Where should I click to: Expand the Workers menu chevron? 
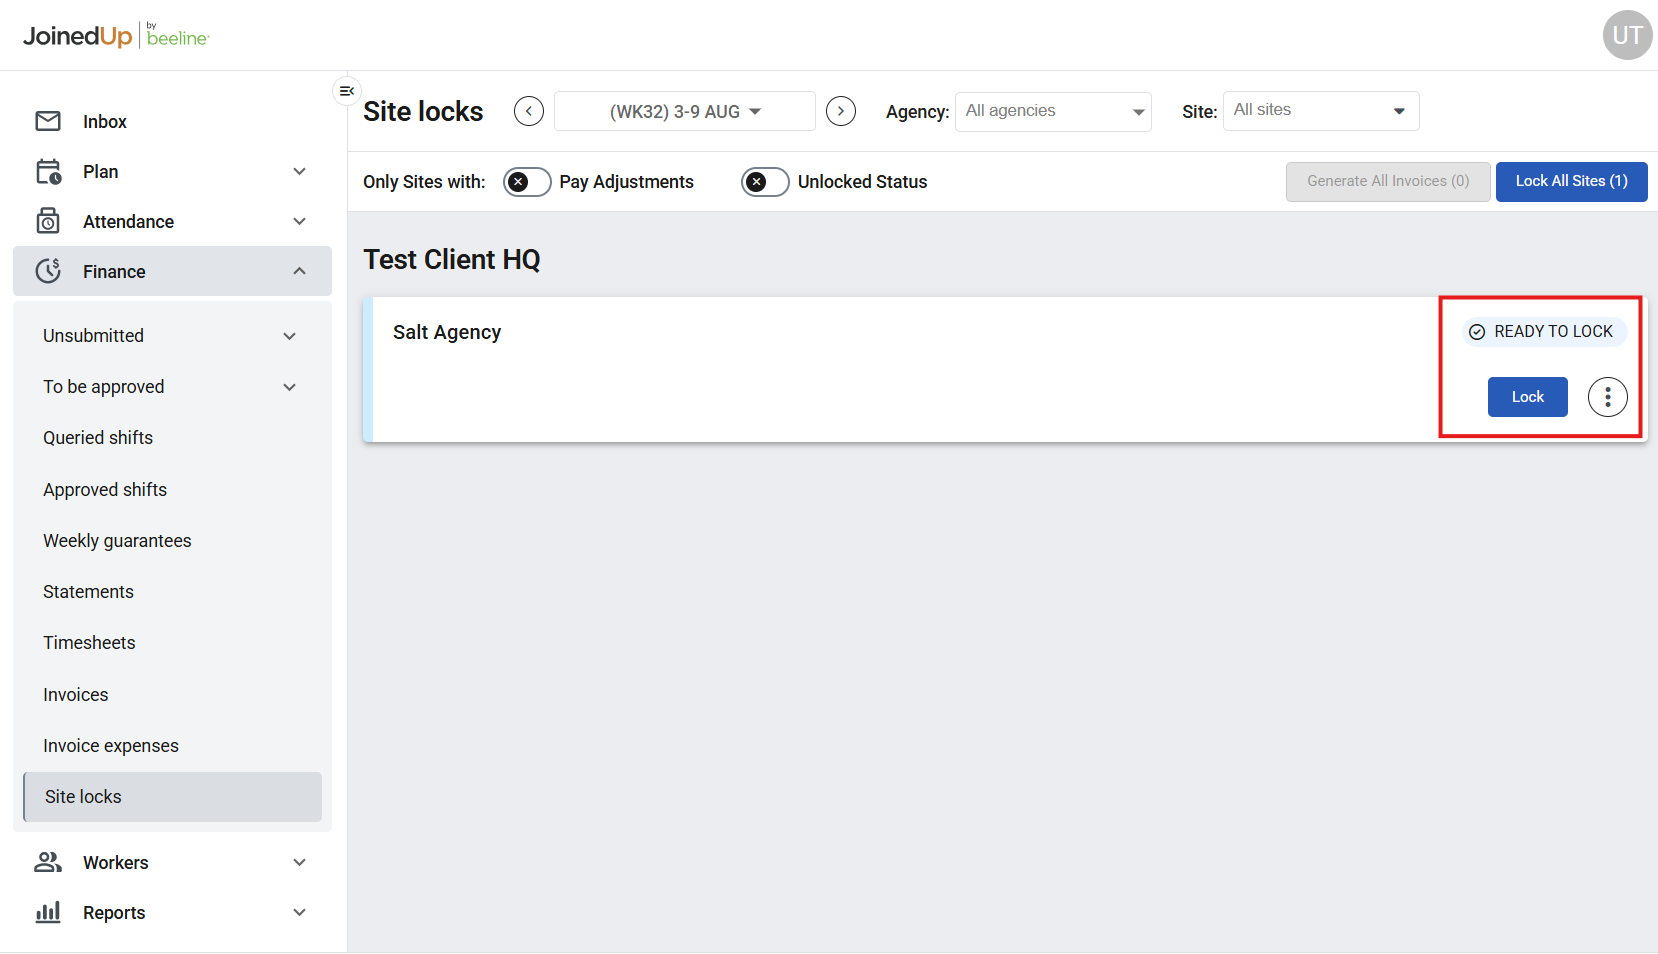click(x=299, y=862)
